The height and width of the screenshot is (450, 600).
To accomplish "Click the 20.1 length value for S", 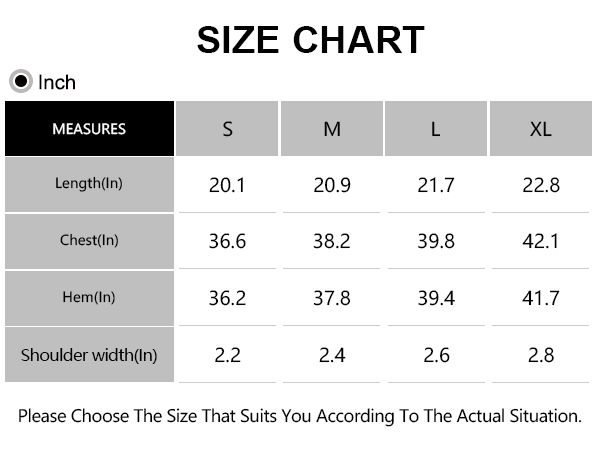I will [x=227, y=185].
